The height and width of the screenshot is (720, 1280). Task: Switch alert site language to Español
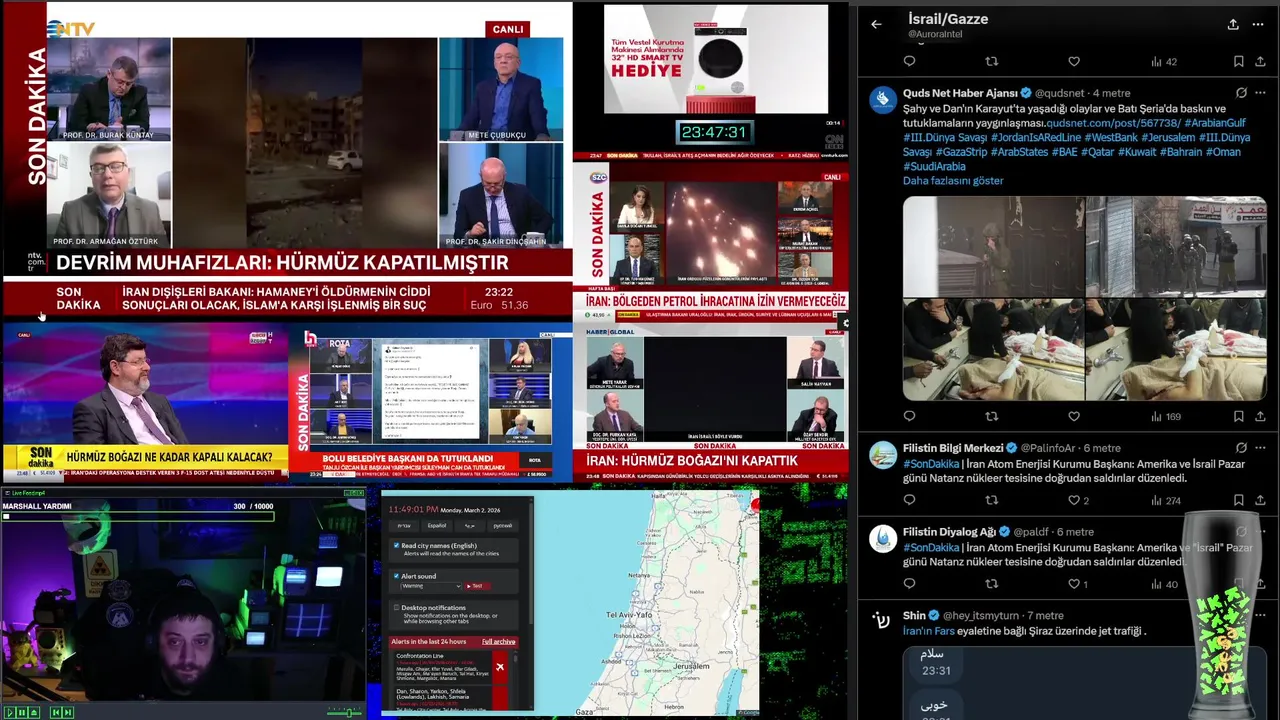pyautogui.click(x=437, y=525)
